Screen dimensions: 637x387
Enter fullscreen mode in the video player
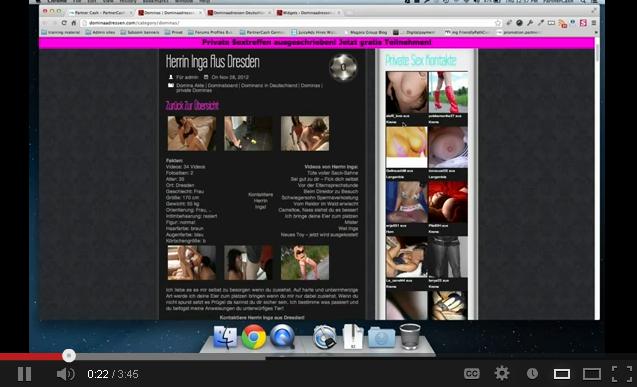[x=622, y=374]
